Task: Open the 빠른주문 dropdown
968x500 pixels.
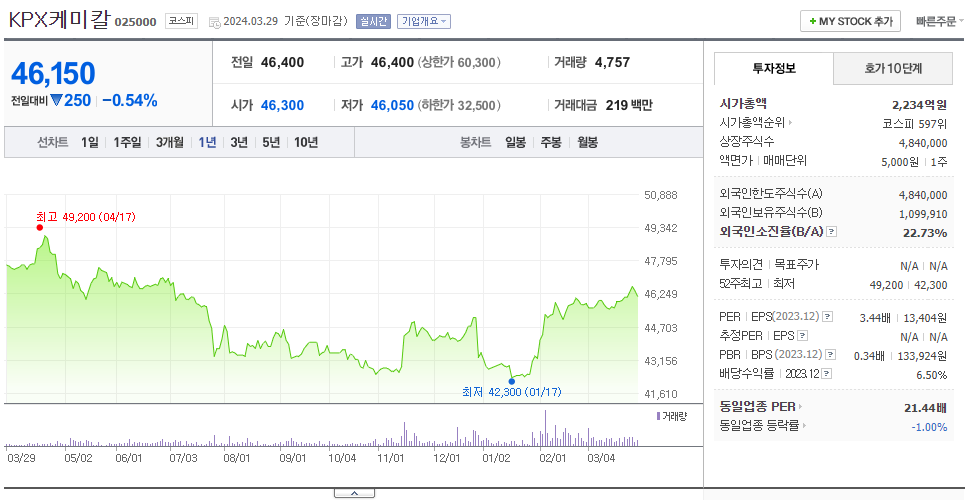Action: click(940, 22)
